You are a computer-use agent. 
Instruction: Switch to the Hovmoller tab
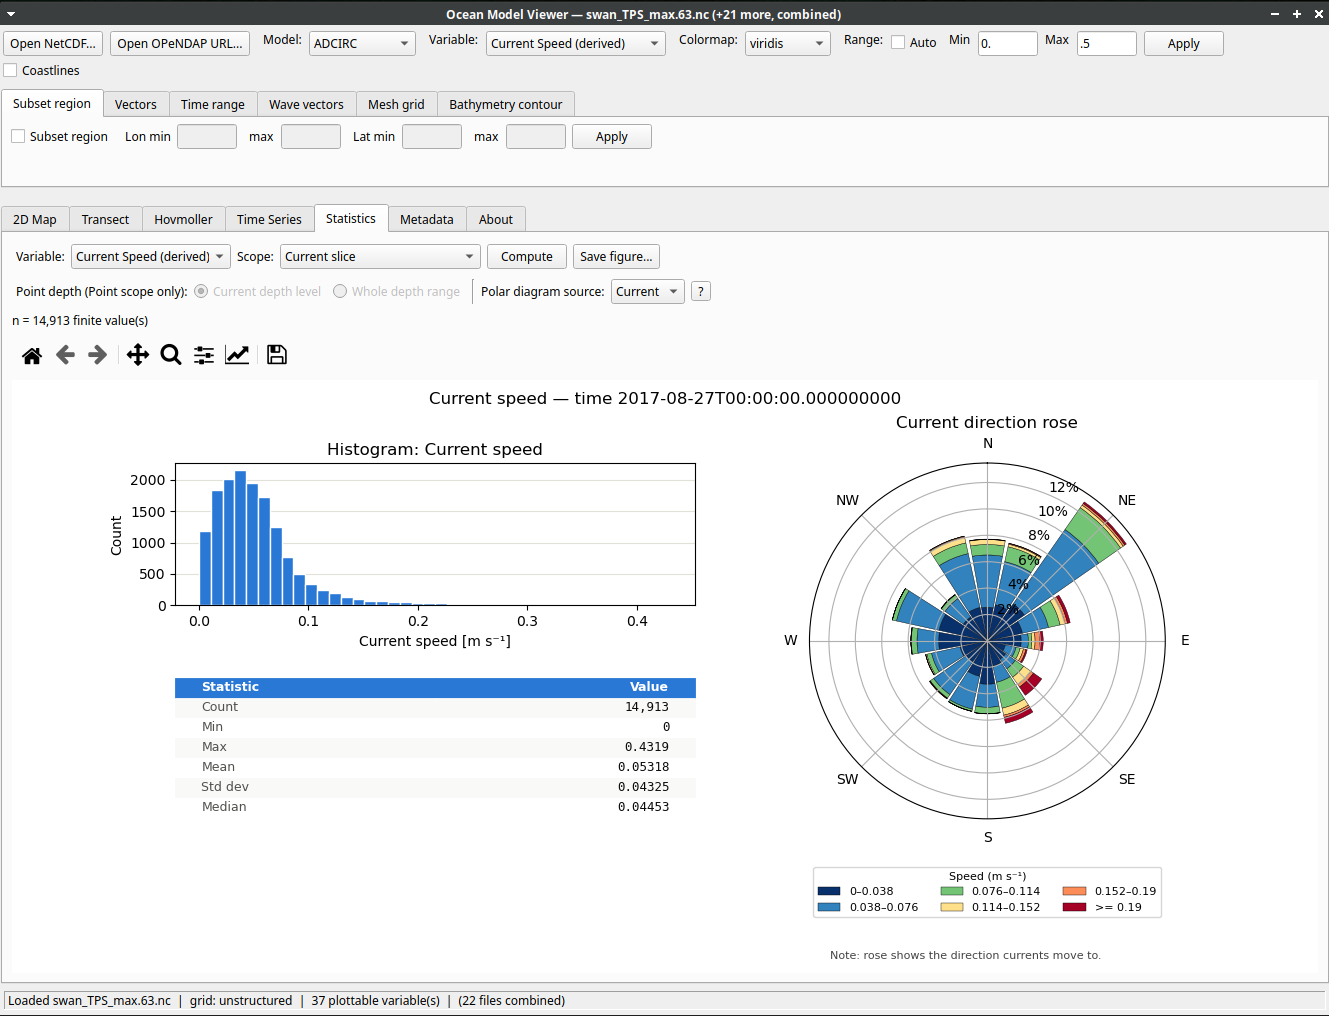pos(183,219)
